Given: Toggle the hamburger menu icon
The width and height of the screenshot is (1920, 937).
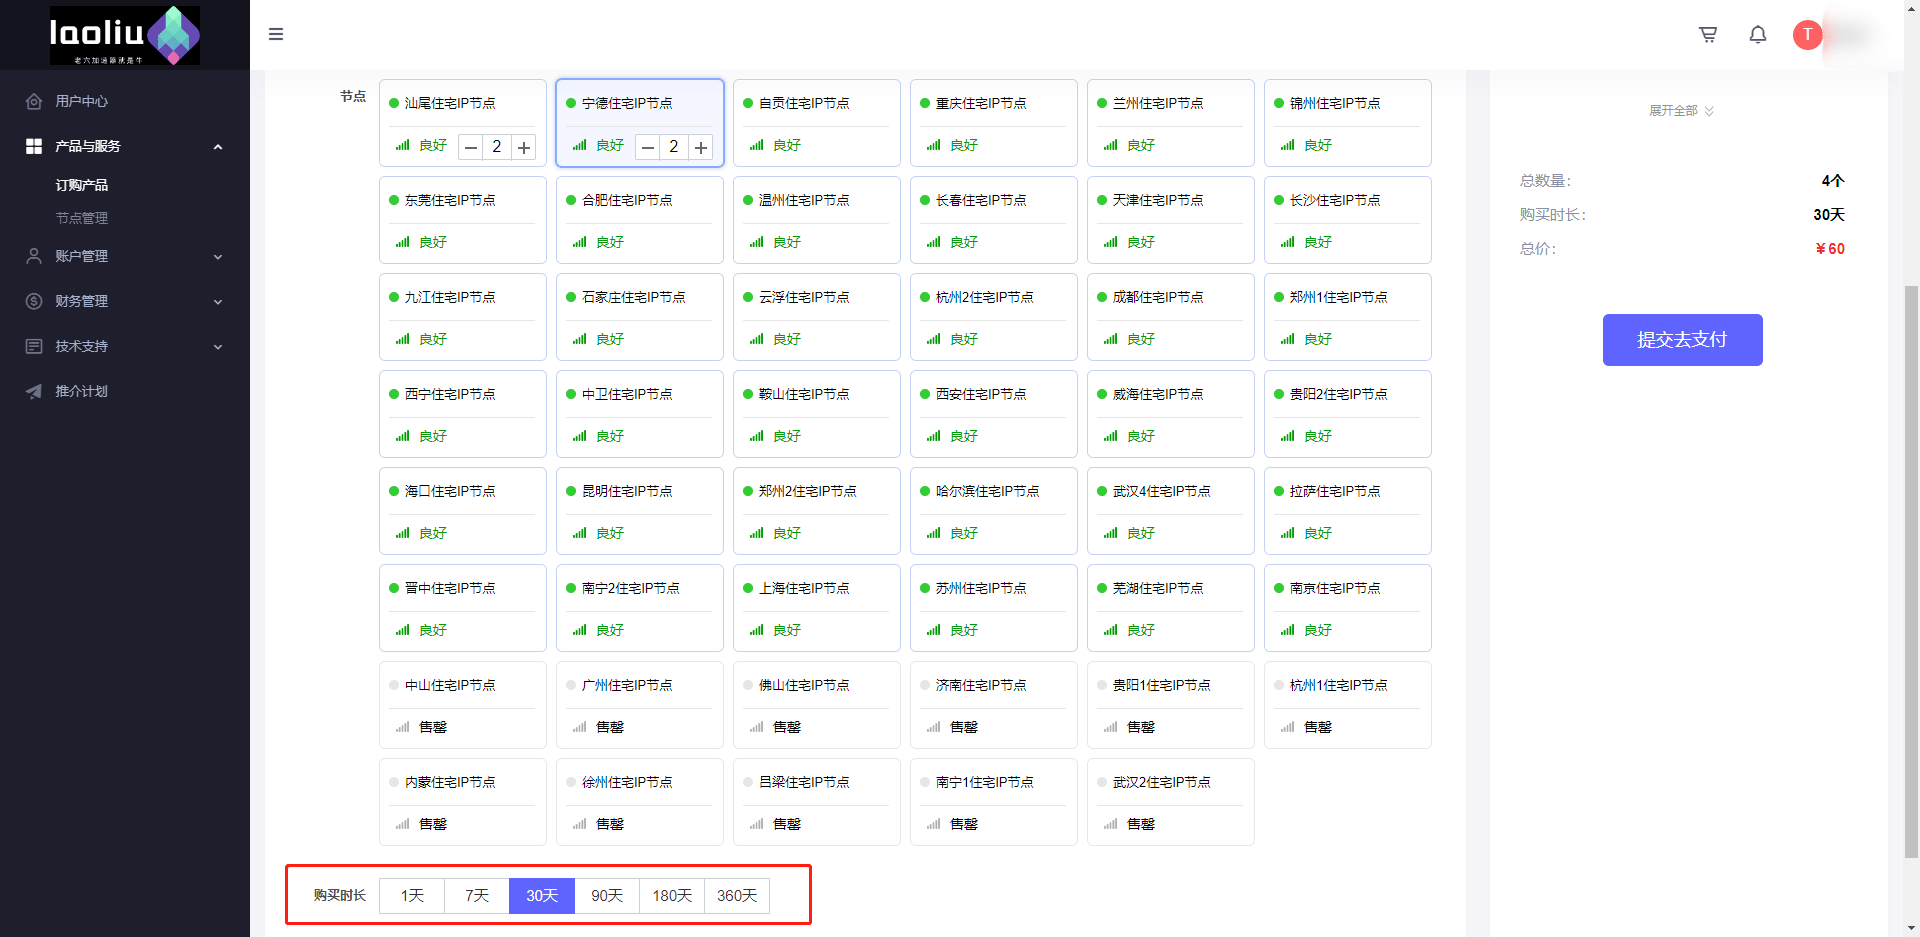Looking at the screenshot, I should click(x=276, y=35).
